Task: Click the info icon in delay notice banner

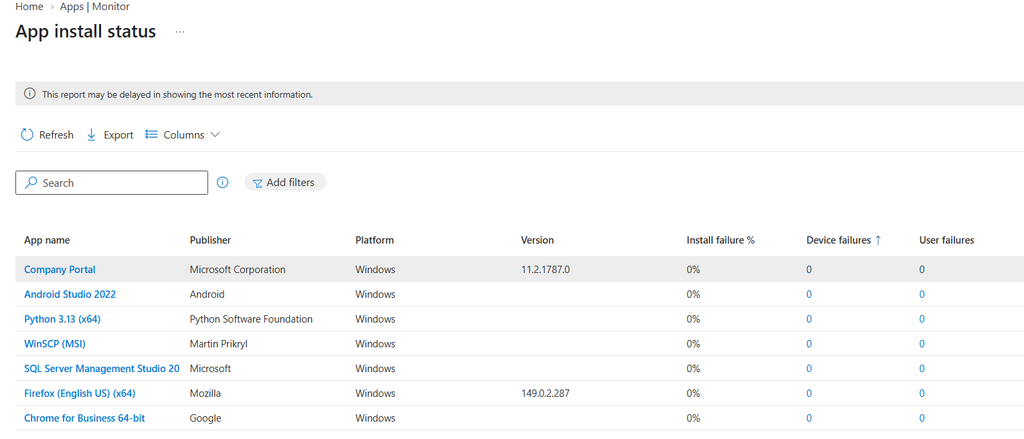Action: (29, 94)
